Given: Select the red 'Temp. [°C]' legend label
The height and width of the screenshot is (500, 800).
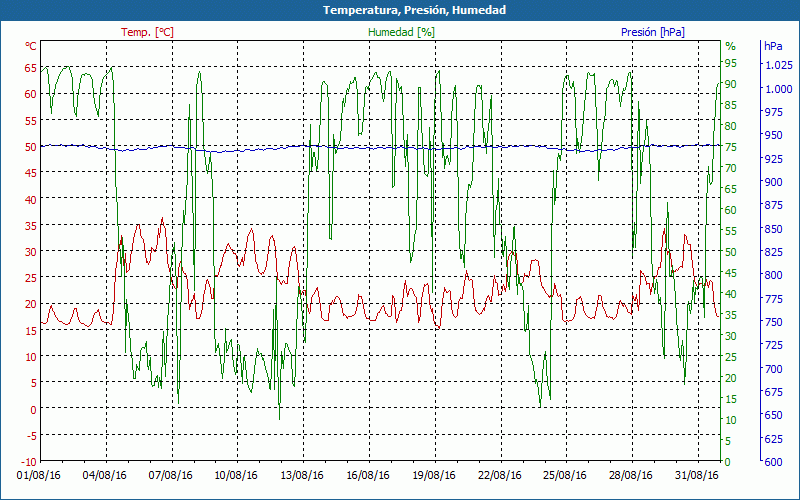Looking at the screenshot, I should pos(147,32).
